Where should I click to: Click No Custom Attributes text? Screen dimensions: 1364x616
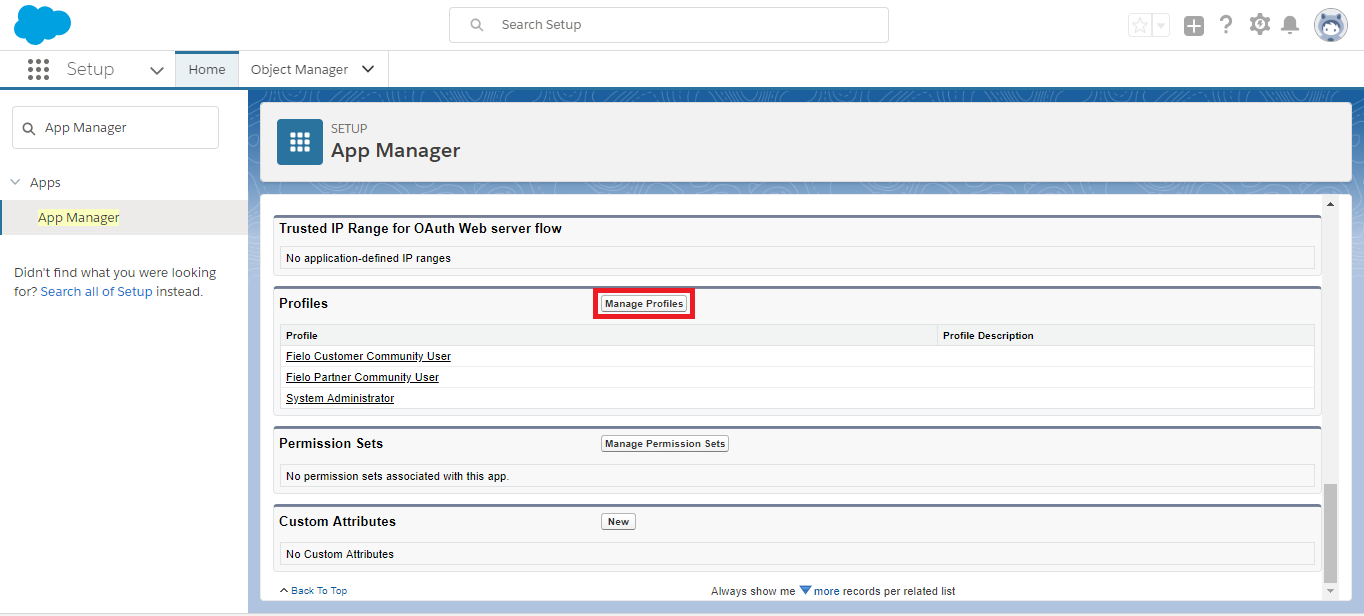pyautogui.click(x=340, y=554)
